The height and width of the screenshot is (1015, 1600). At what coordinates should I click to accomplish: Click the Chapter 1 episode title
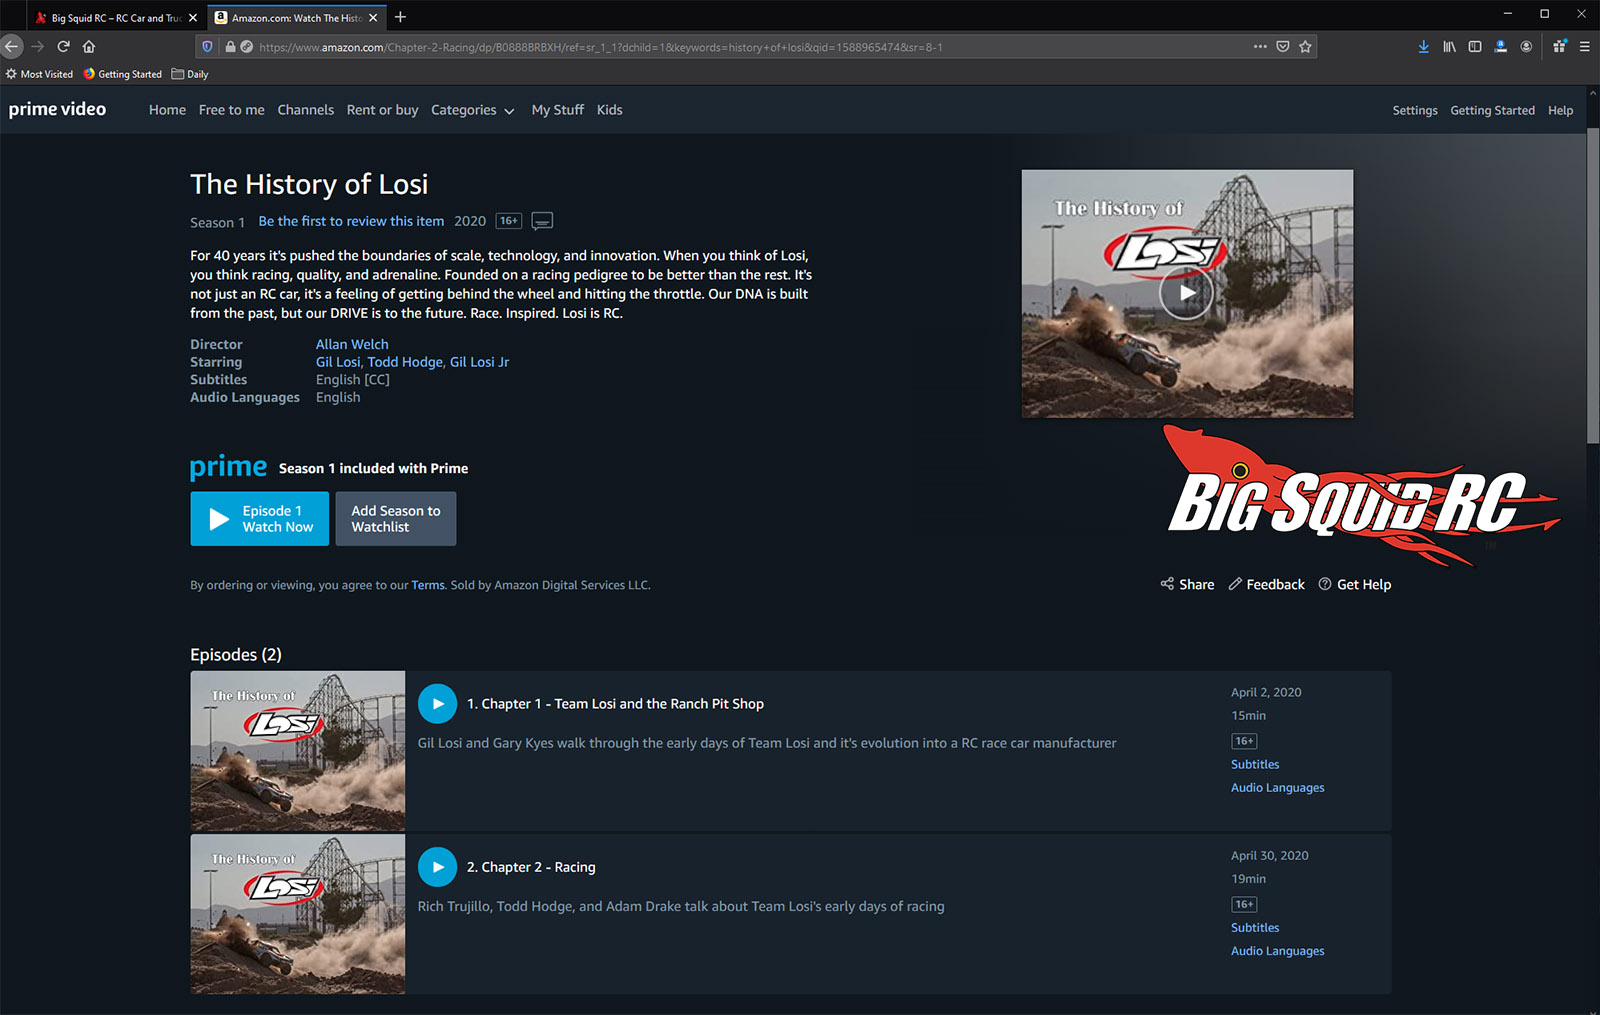(x=615, y=704)
